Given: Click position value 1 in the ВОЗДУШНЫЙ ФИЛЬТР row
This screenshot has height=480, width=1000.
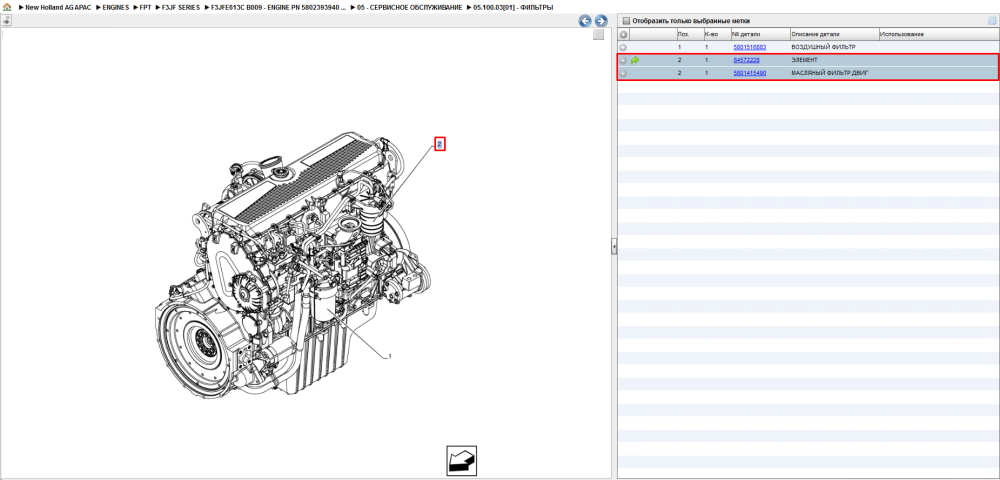Looking at the screenshot, I should [679, 47].
